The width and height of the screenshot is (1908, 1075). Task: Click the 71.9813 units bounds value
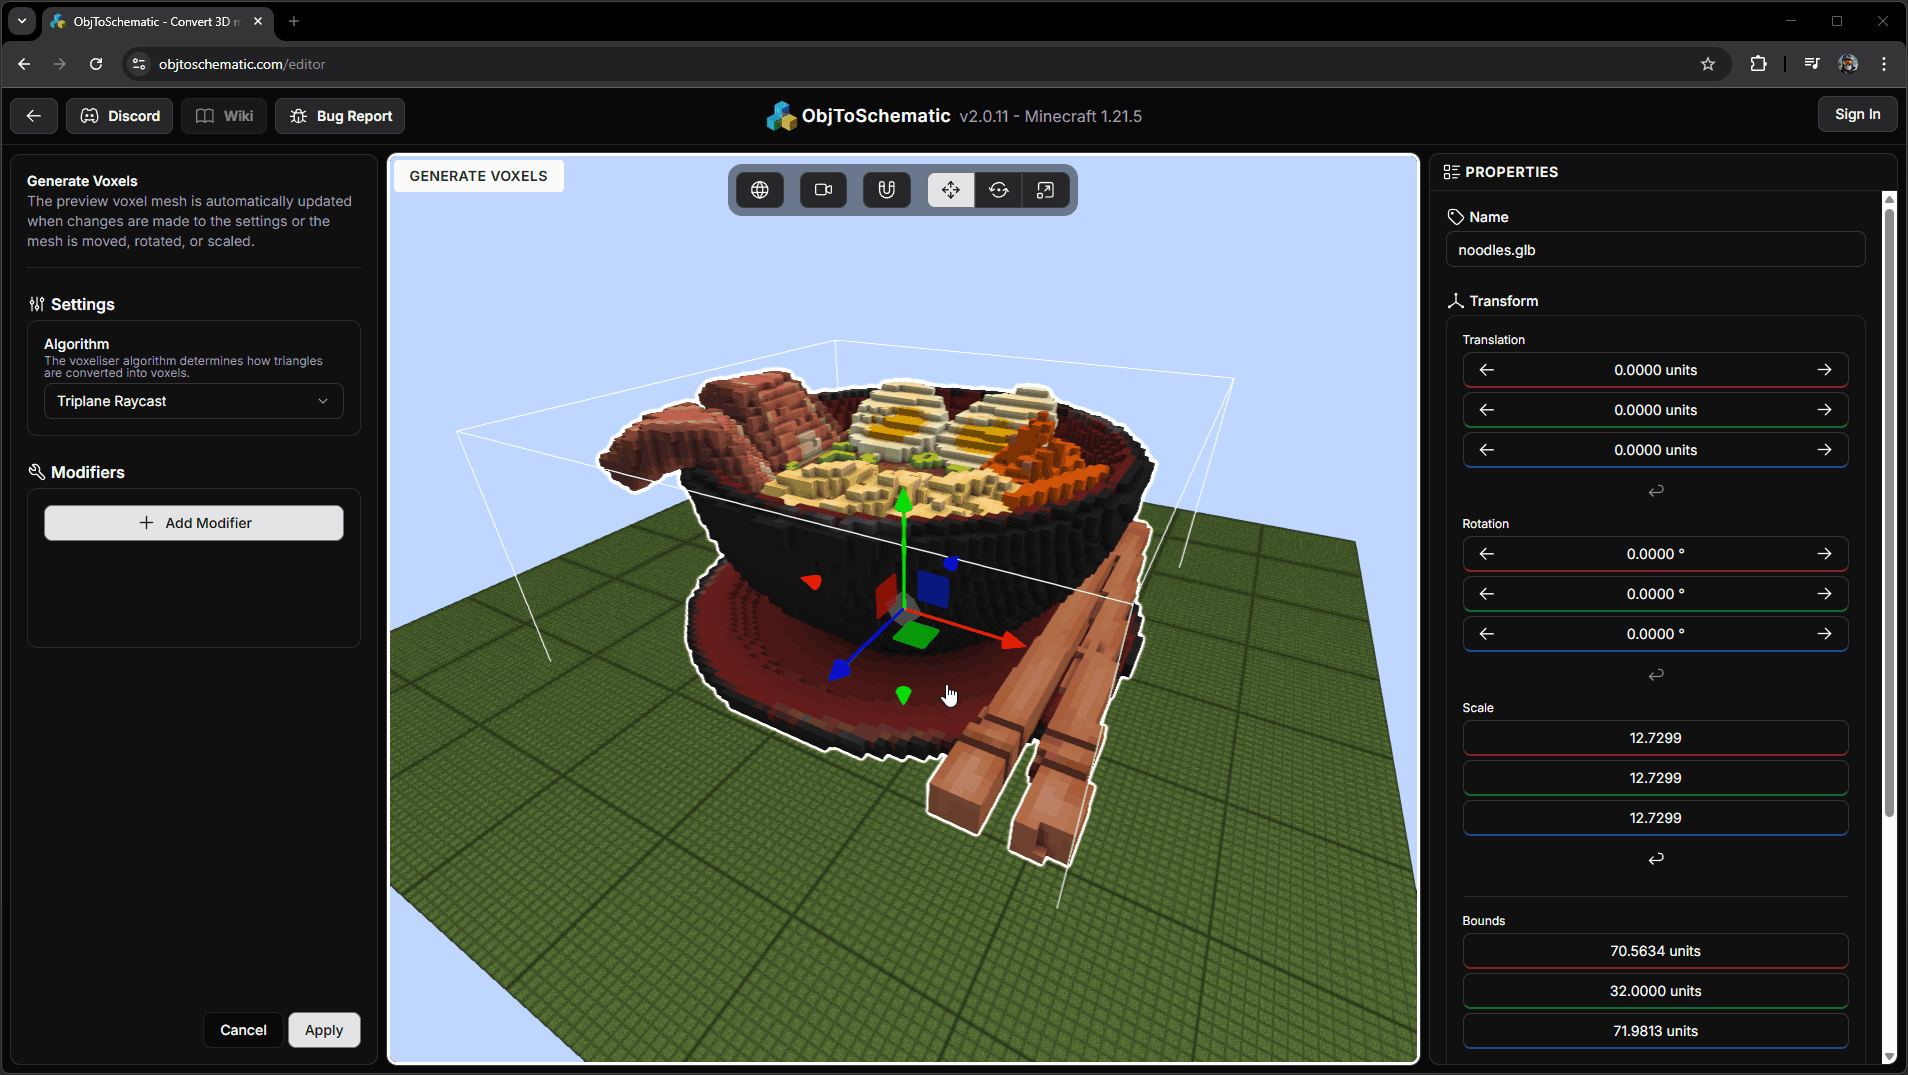click(1655, 1031)
